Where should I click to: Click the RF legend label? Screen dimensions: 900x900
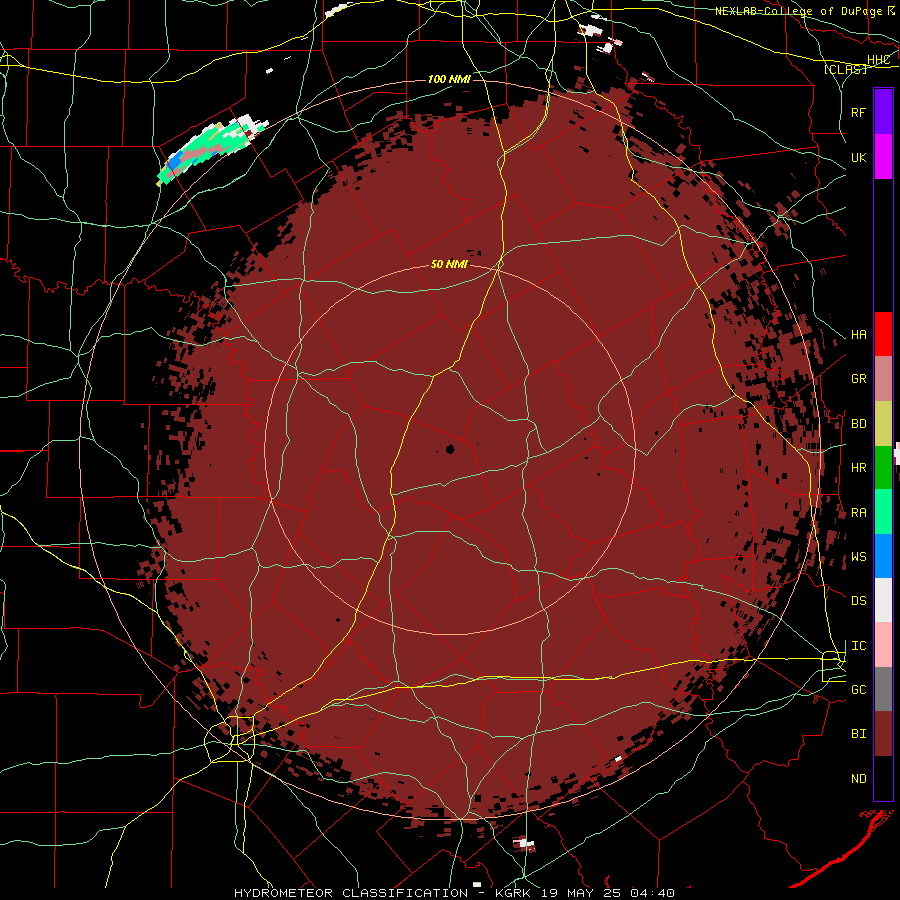point(858,112)
